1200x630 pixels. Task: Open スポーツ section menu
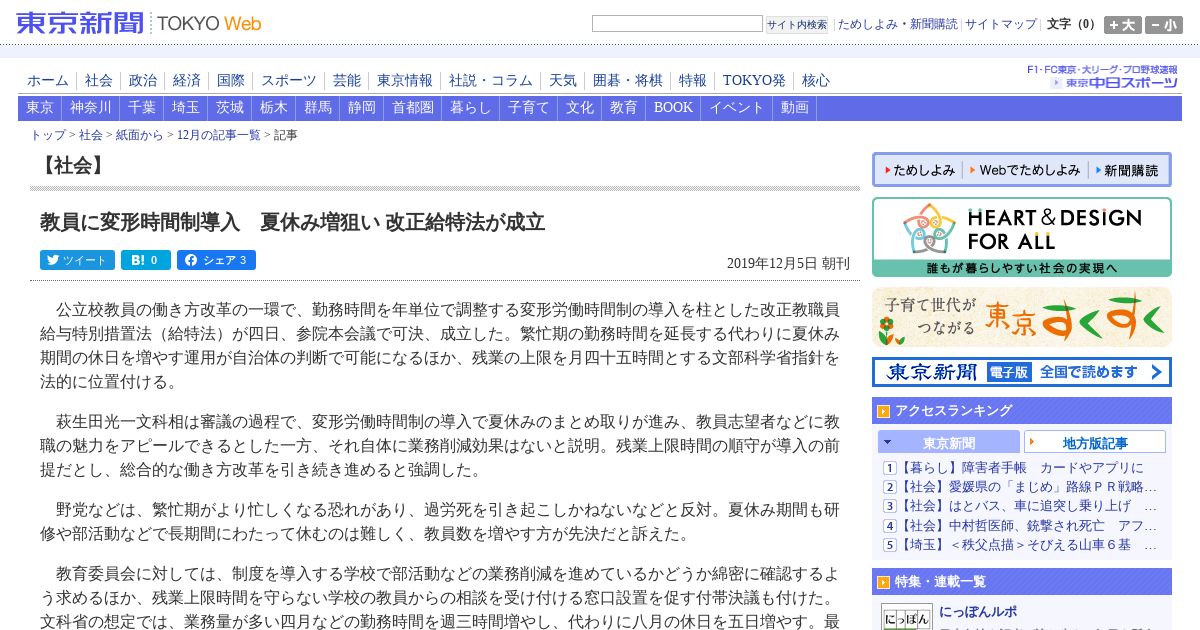289,81
